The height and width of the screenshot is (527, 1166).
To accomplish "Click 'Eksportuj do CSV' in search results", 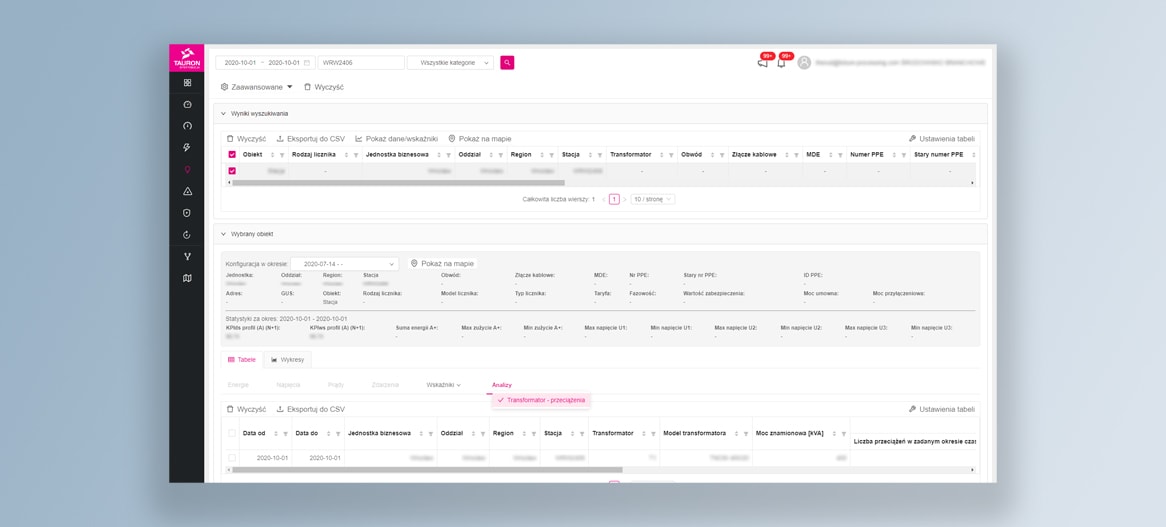I will tap(311, 139).
